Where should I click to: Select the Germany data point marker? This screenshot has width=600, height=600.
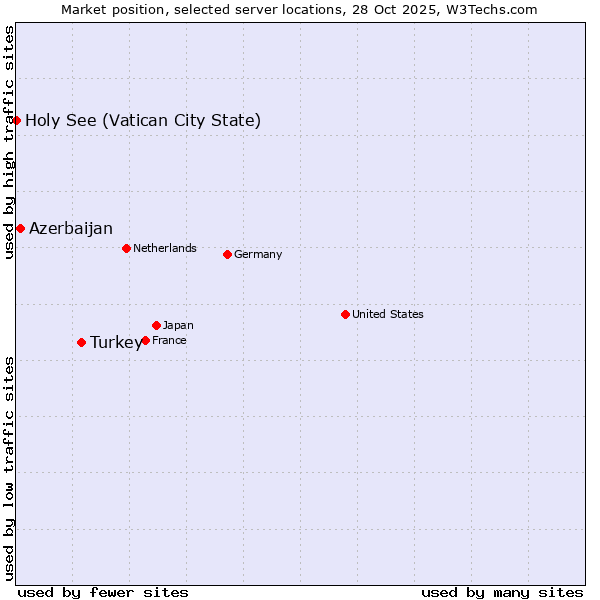click(227, 254)
